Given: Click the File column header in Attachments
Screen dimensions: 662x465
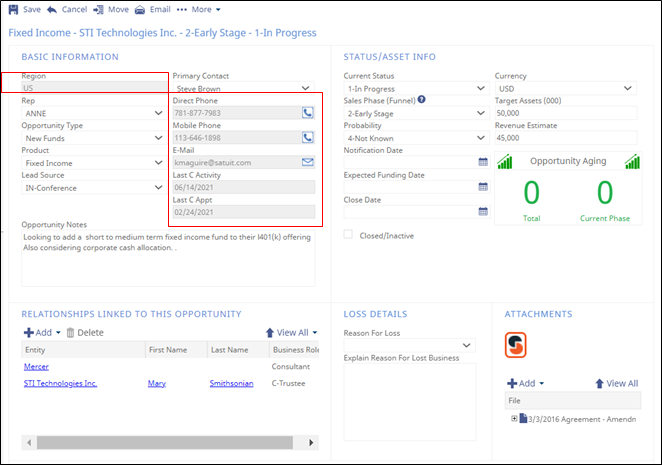Looking at the screenshot, I should click(x=573, y=400).
